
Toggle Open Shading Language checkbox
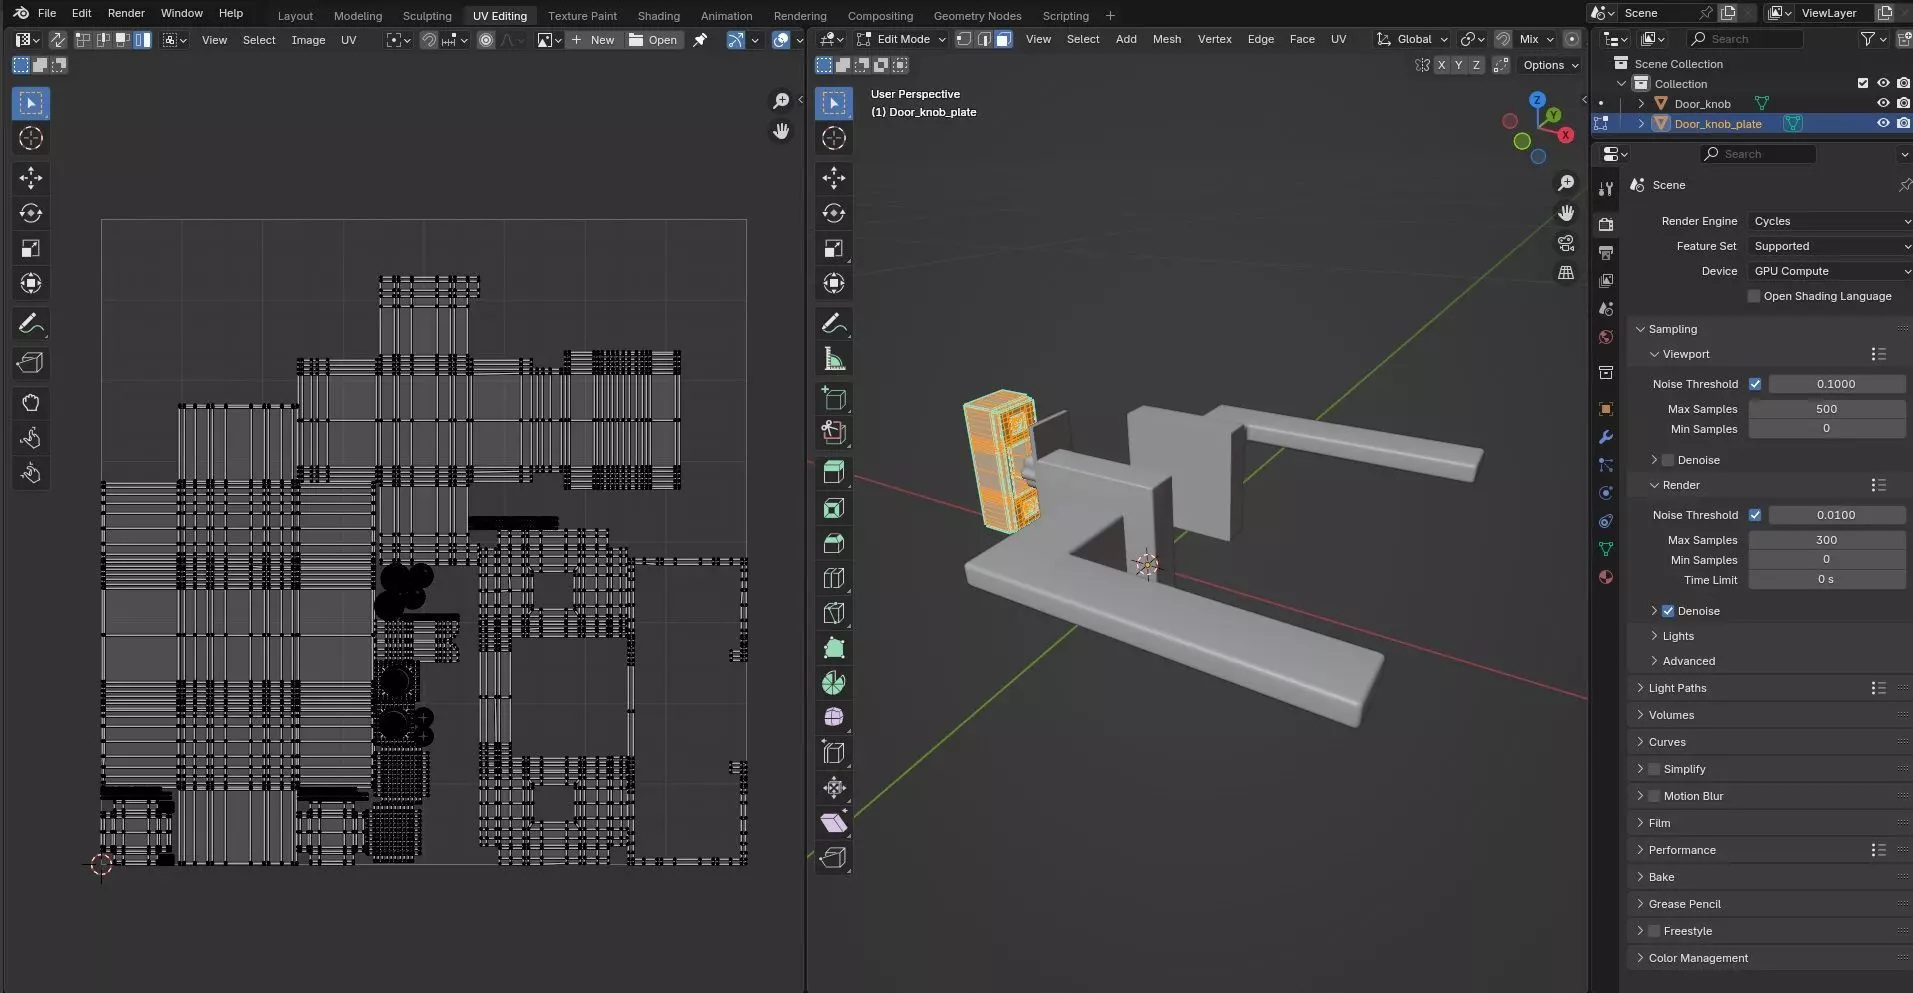(x=1754, y=296)
